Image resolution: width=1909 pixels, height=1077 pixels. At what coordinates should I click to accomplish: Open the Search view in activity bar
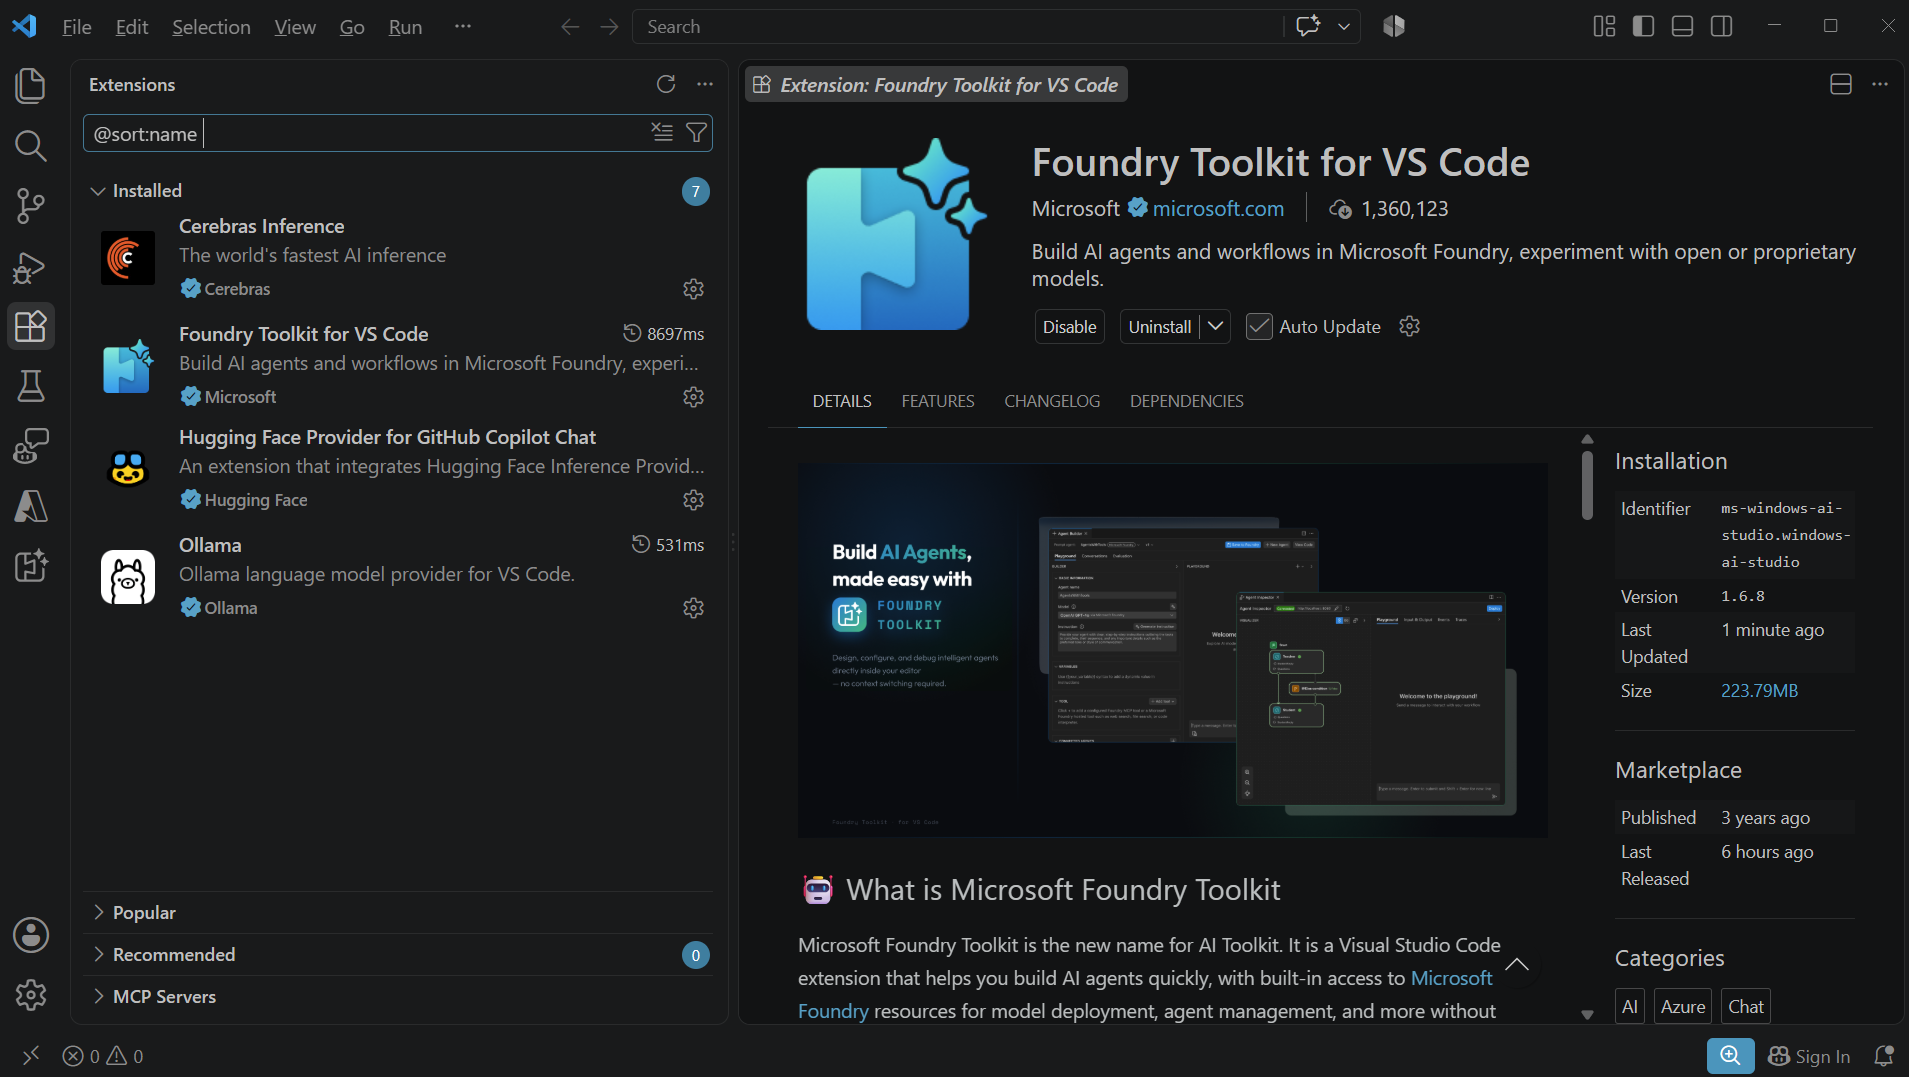31,146
